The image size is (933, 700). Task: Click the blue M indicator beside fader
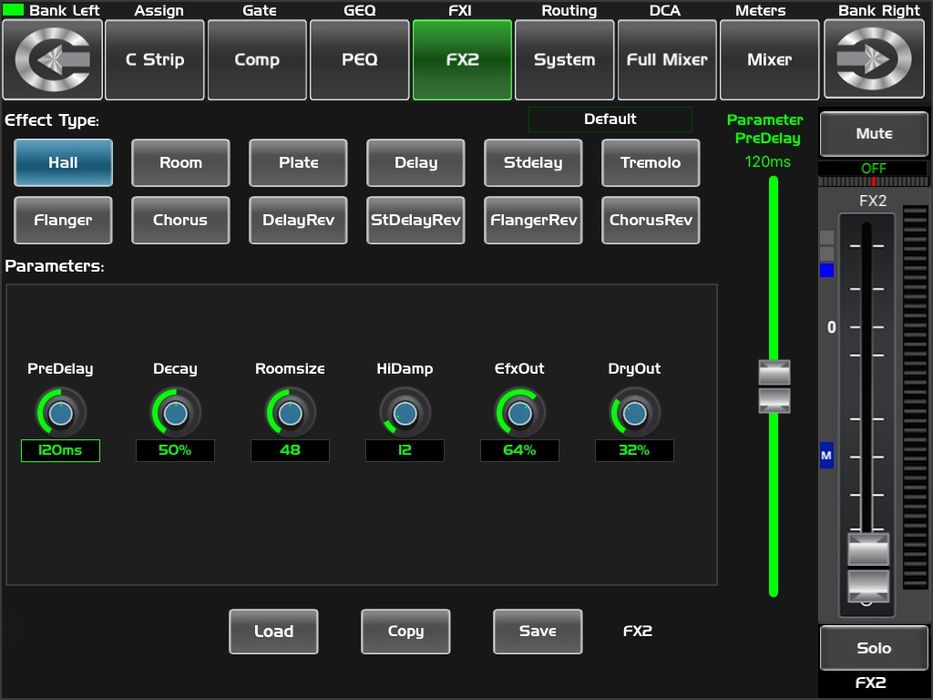(x=826, y=455)
